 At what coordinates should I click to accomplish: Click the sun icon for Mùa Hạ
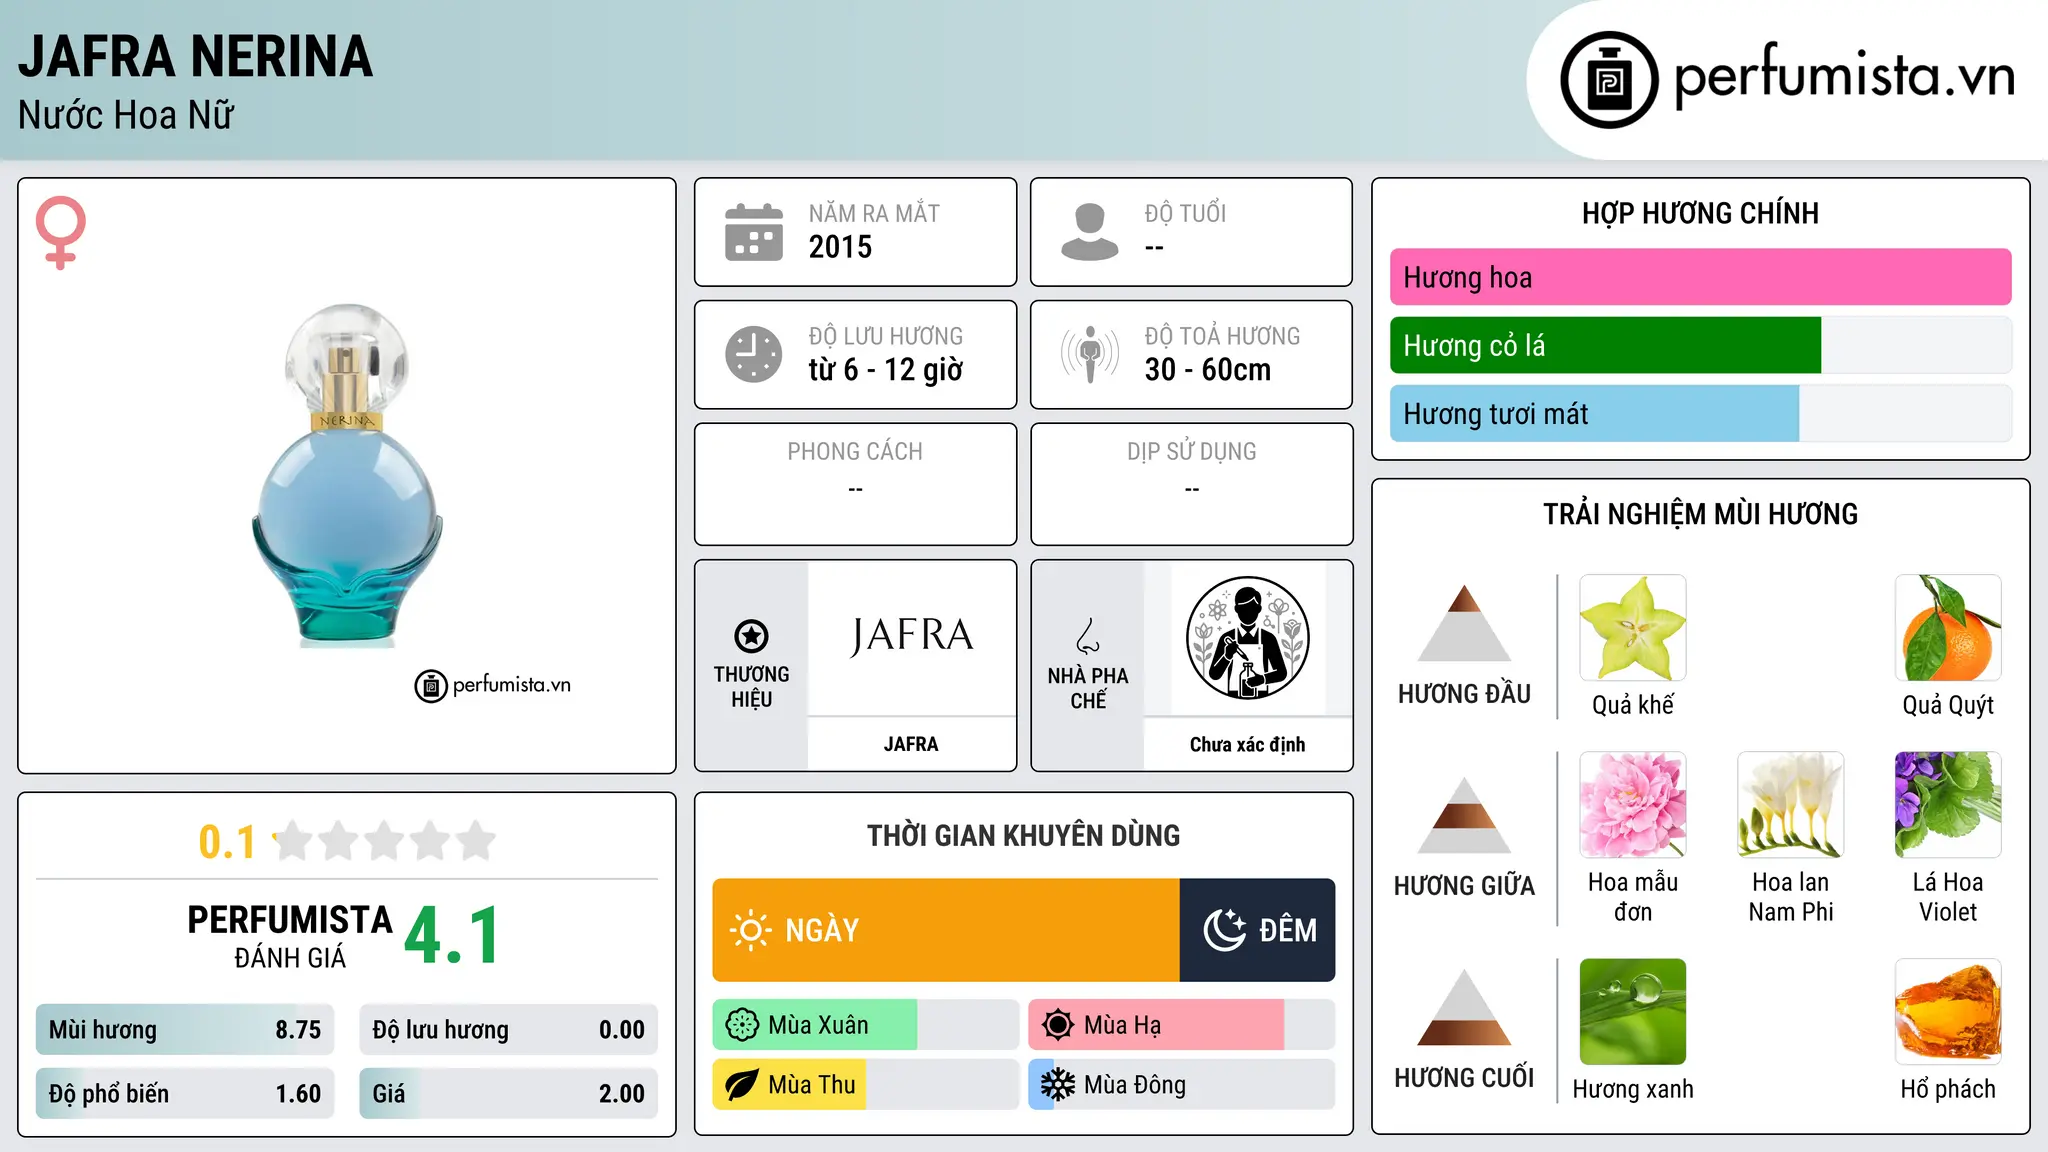tap(1057, 1025)
